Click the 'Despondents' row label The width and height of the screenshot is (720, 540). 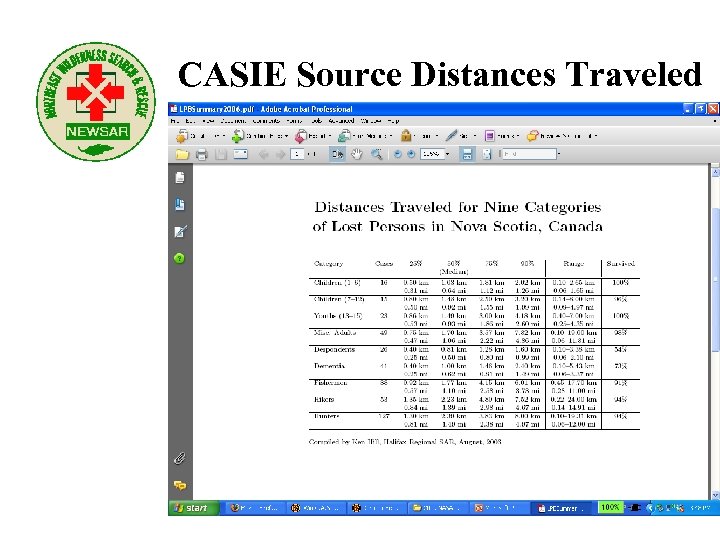[x=334, y=349]
